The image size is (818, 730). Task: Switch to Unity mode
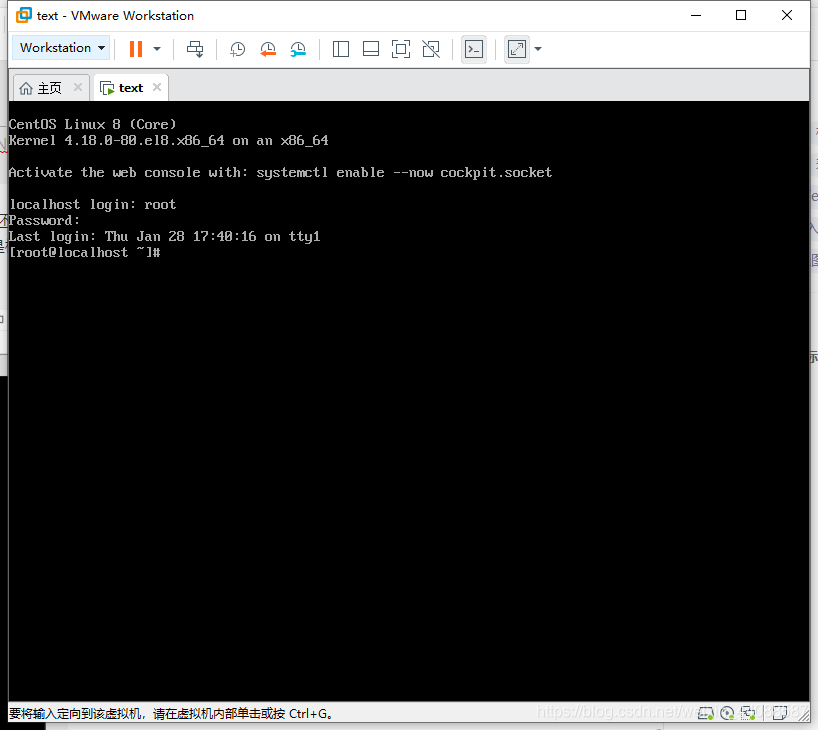pos(431,49)
